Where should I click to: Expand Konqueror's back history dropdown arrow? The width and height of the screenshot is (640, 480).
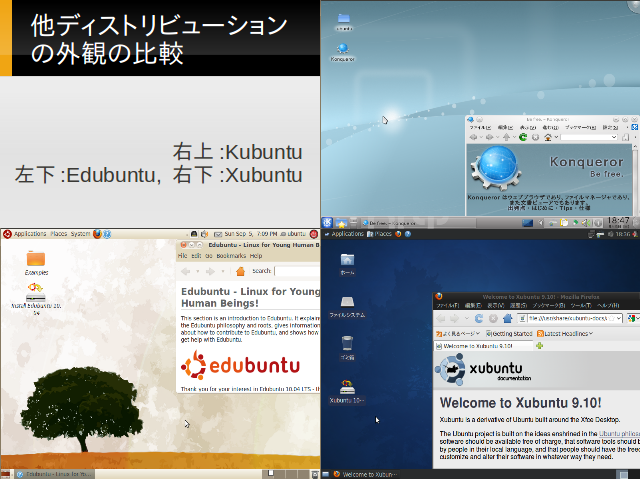481,138
